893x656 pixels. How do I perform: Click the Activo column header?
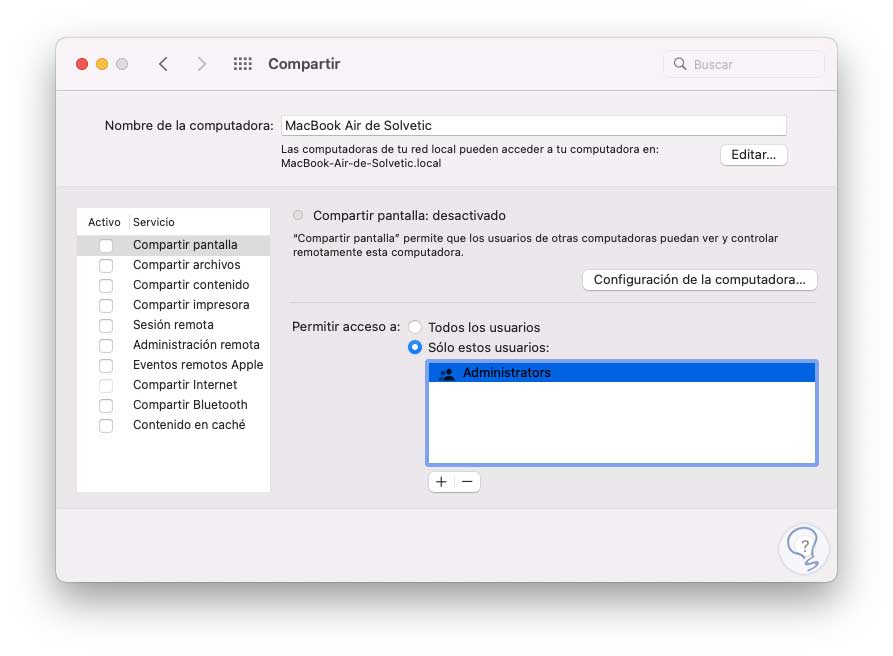[104, 222]
